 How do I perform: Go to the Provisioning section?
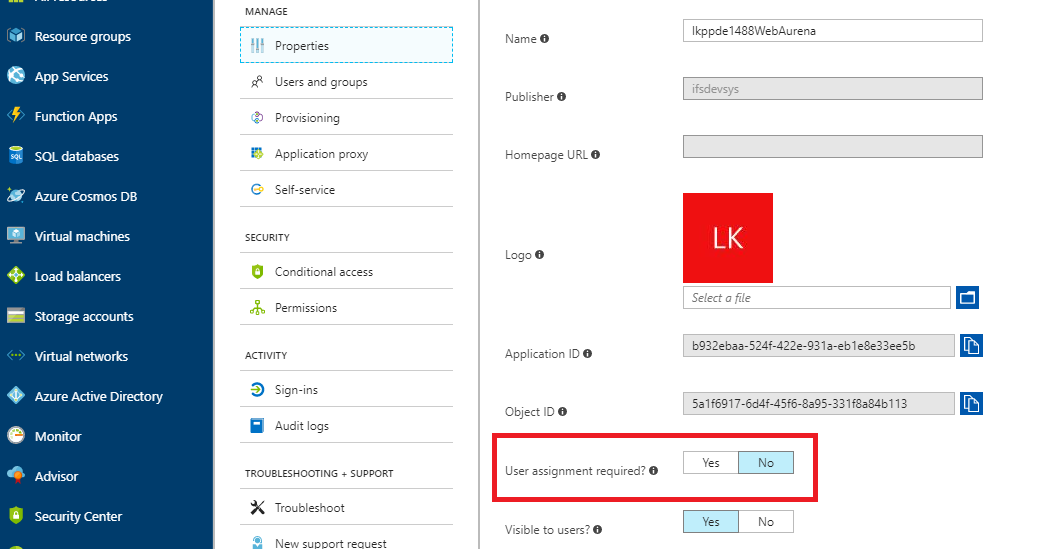pos(346,117)
